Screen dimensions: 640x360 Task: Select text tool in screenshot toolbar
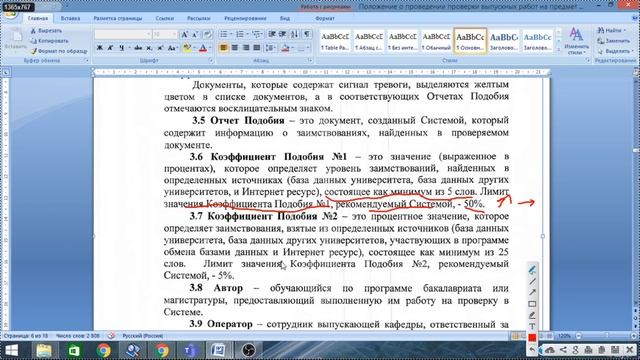pos(532,326)
